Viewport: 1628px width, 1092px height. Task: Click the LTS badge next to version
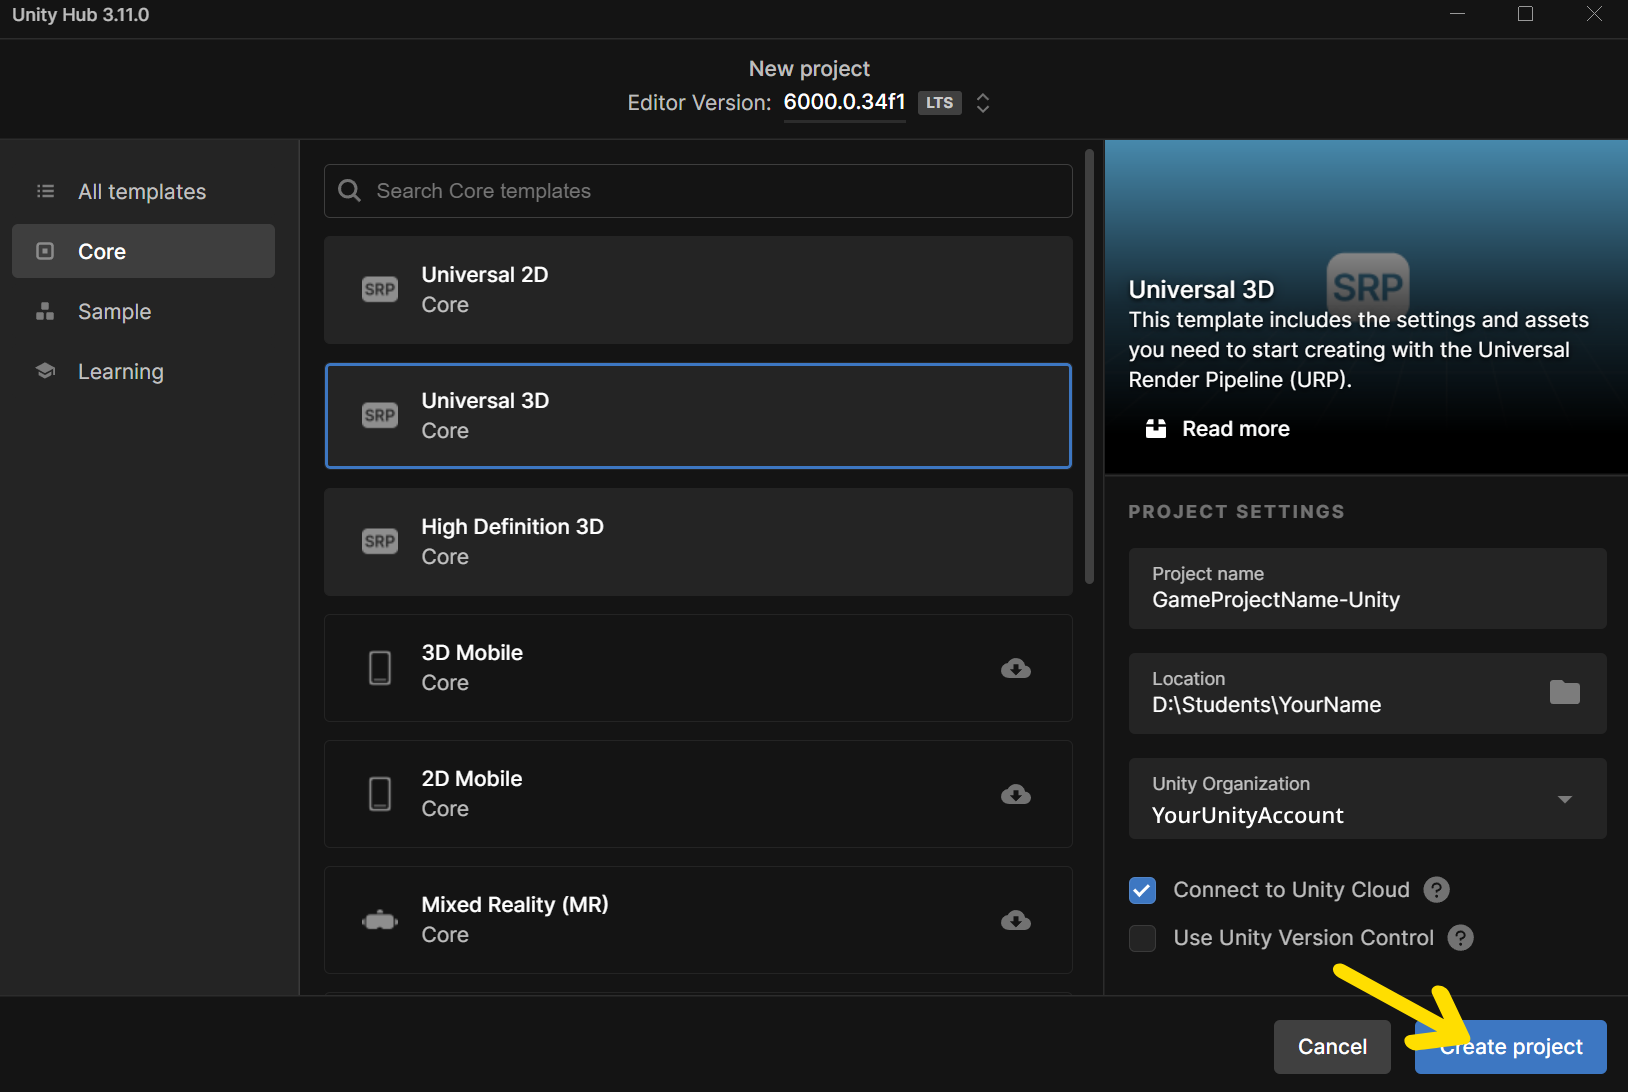pos(940,103)
